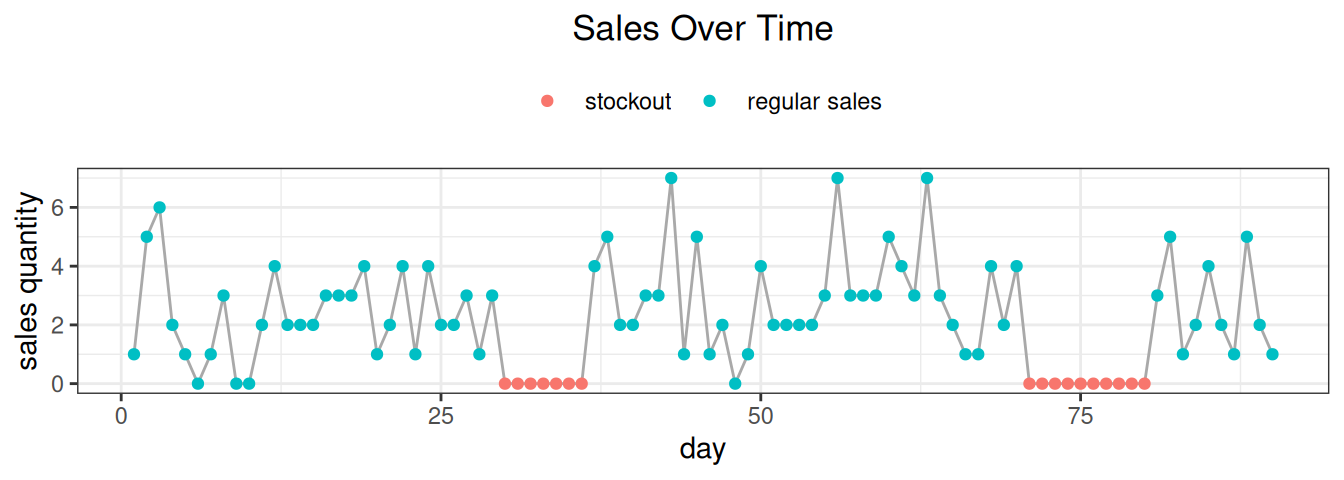
Task: Click the y-axis tick label 6
Action: point(58,208)
